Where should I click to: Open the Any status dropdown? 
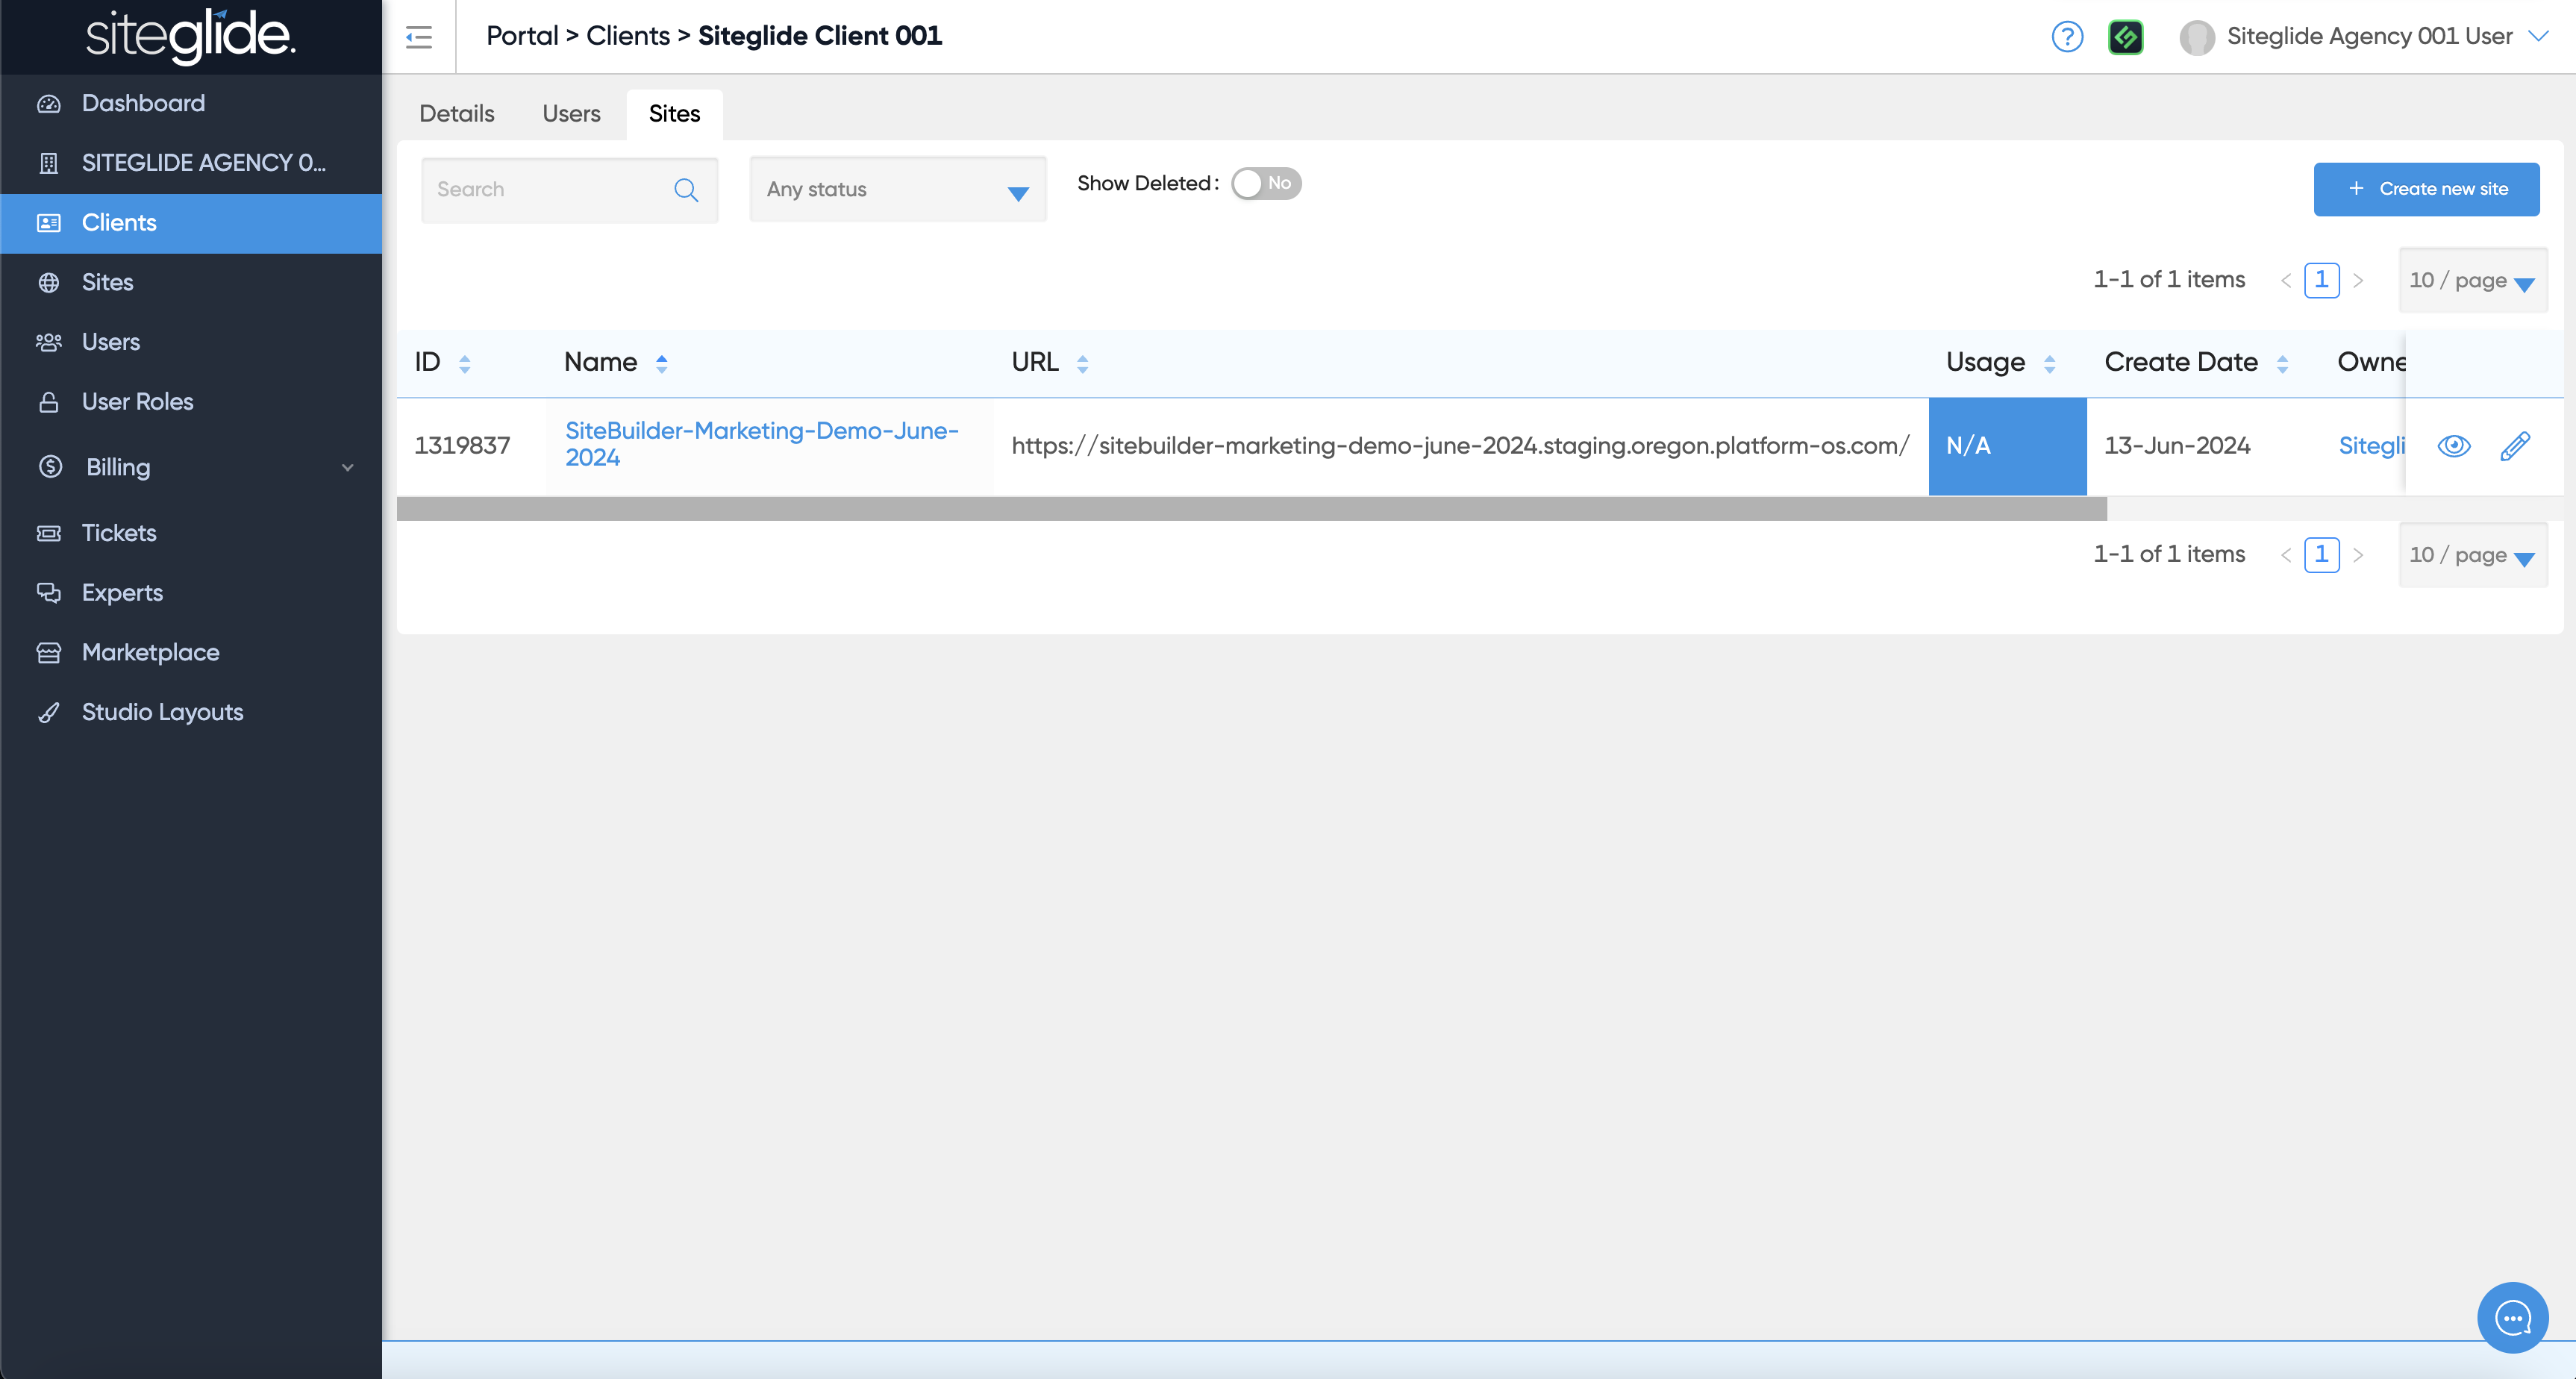[897, 190]
